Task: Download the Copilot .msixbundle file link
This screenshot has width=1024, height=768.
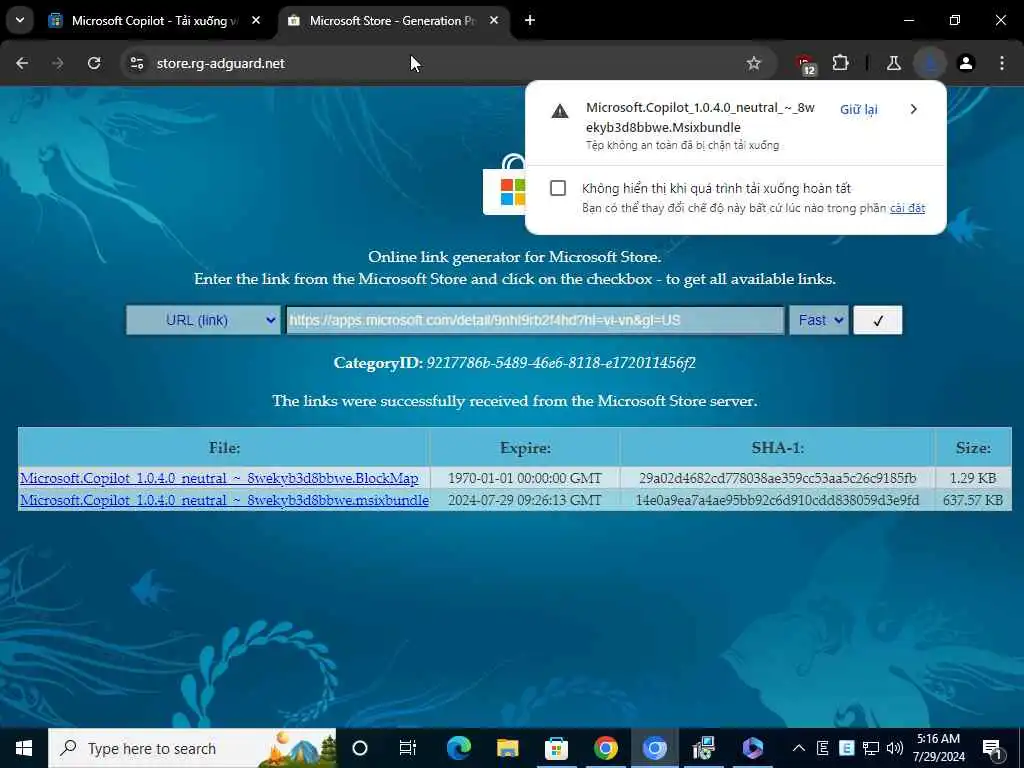Action: click(224, 500)
